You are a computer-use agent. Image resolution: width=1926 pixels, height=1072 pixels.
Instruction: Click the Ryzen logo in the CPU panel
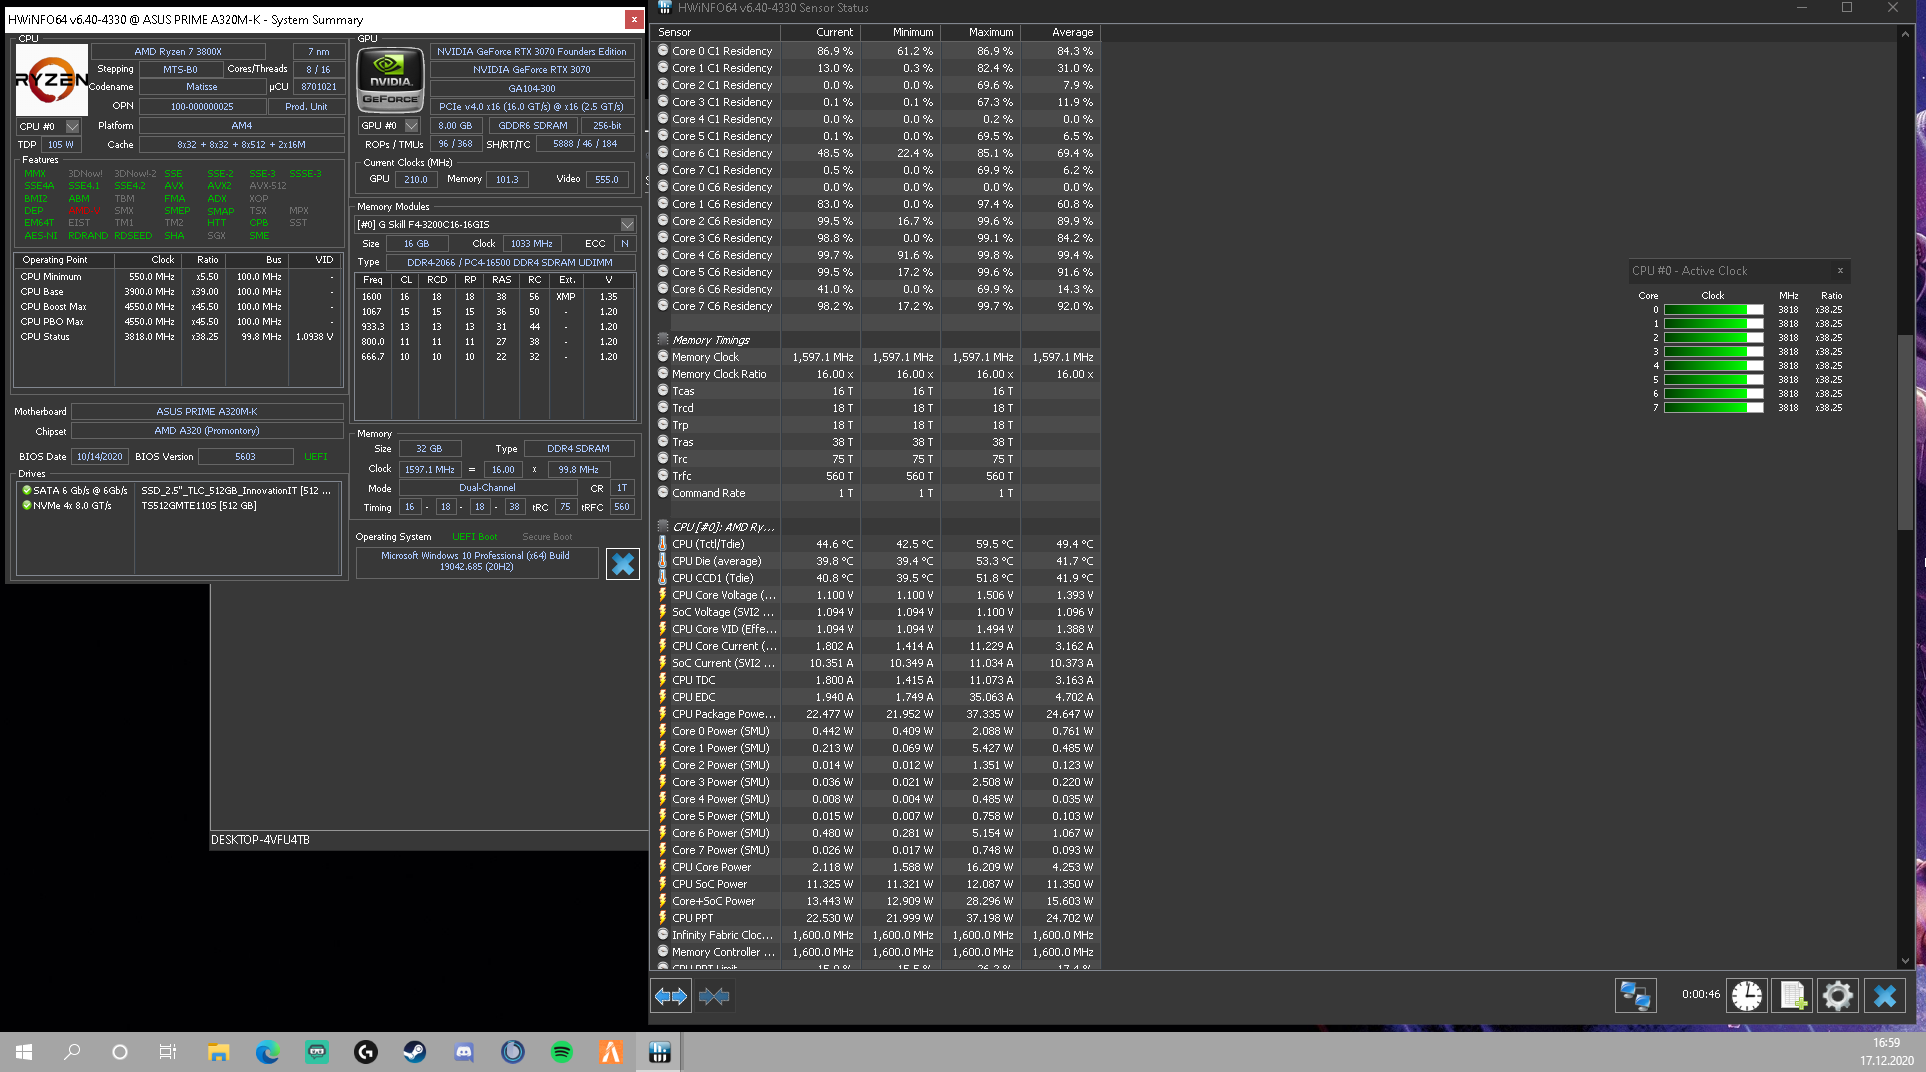pyautogui.click(x=51, y=80)
